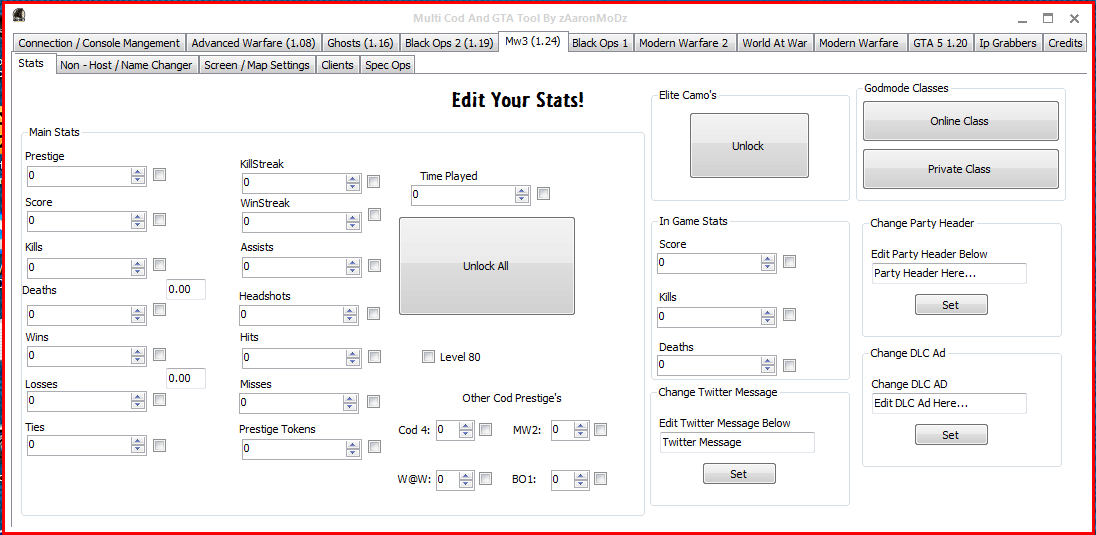Viewport: 1096px width, 535px height.
Task: Increase the W@W prestige spinner
Action: point(466,476)
